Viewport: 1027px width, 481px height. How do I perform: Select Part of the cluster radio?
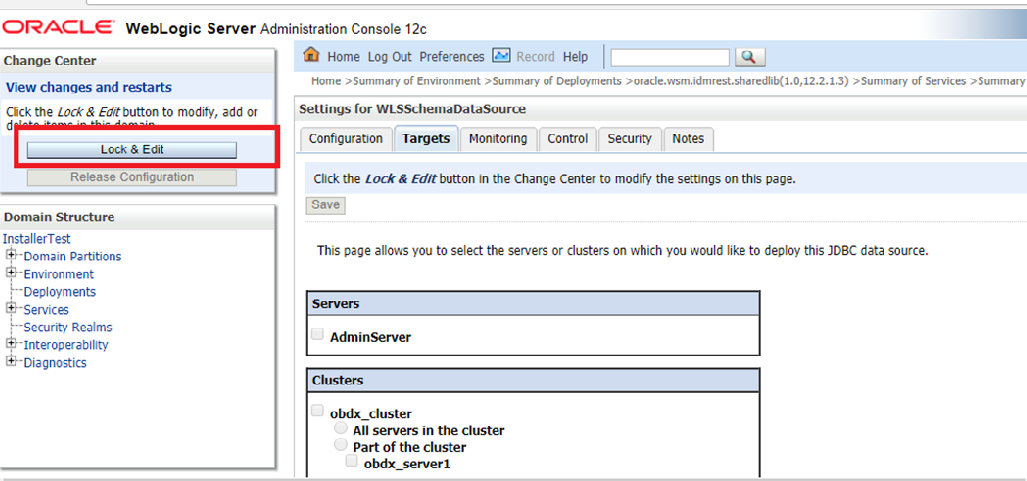341,445
